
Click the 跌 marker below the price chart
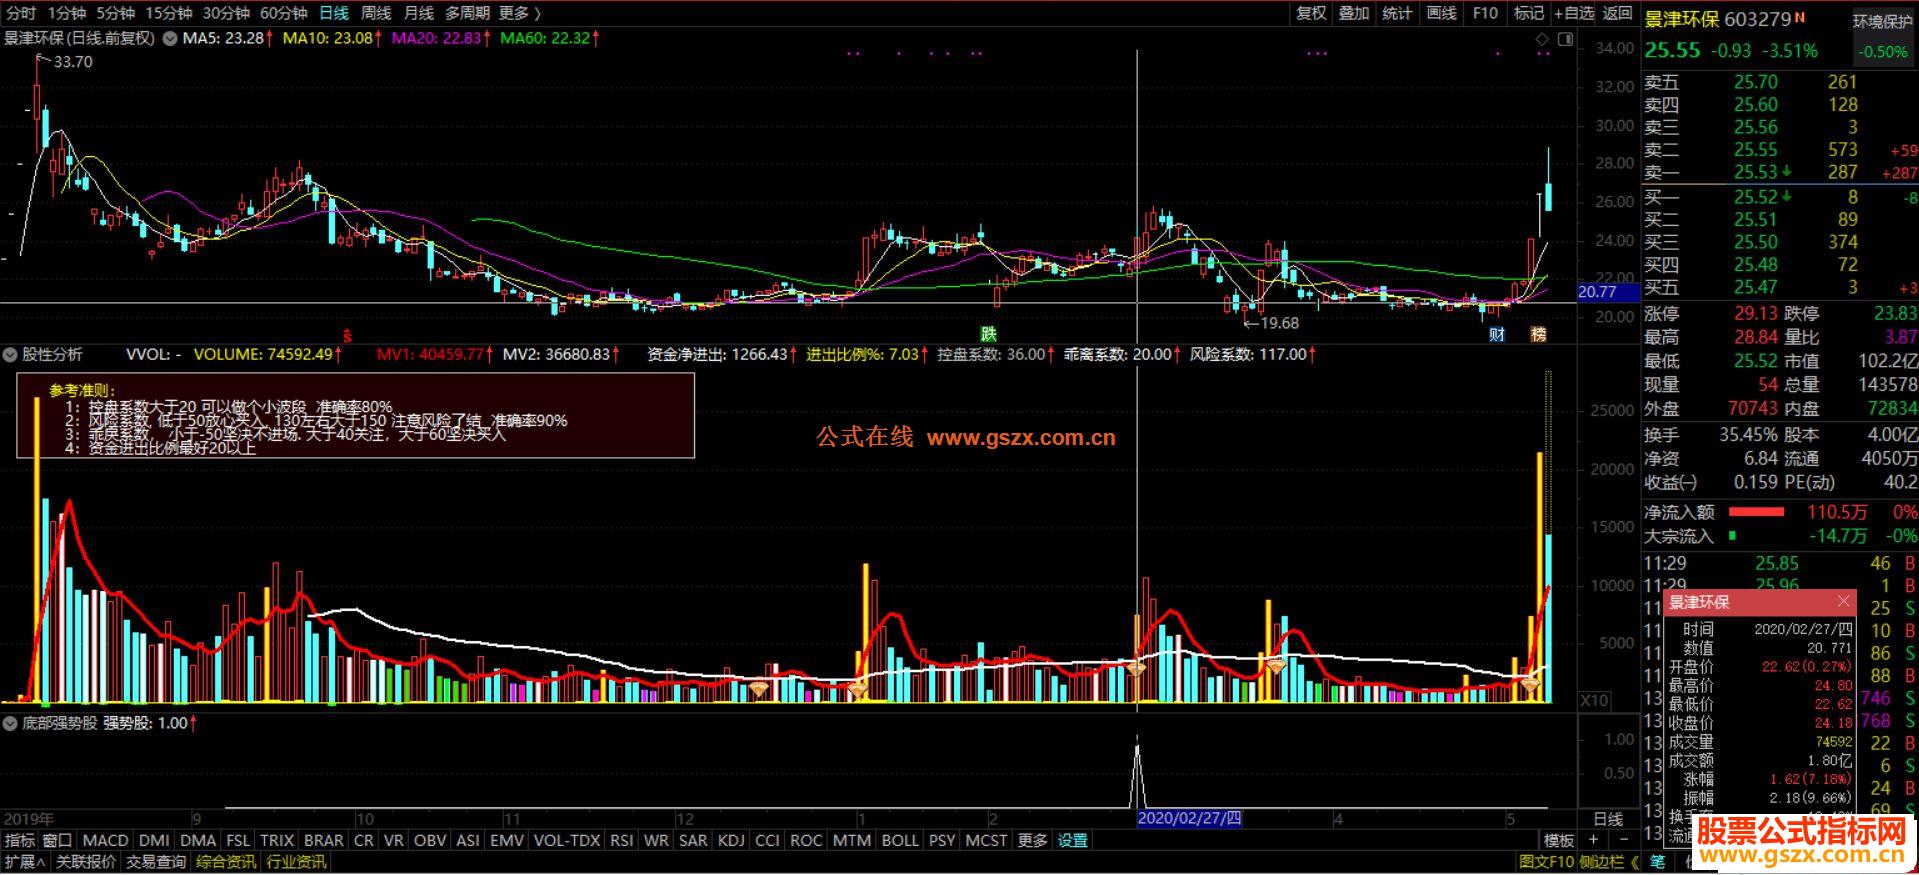click(x=988, y=334)
